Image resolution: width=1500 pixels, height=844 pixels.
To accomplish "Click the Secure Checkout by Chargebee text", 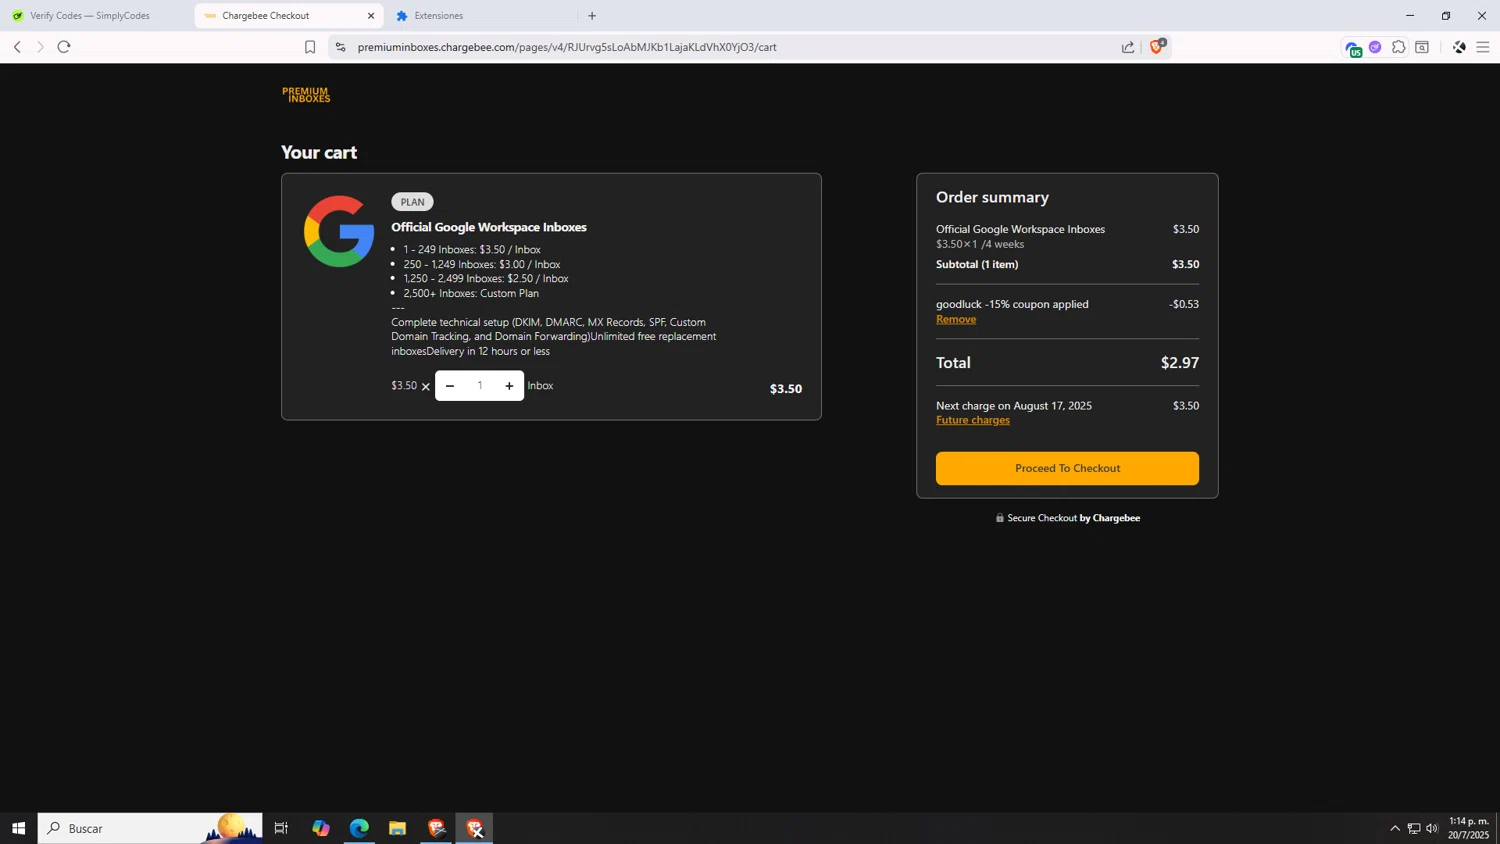I will [1068, 518].
